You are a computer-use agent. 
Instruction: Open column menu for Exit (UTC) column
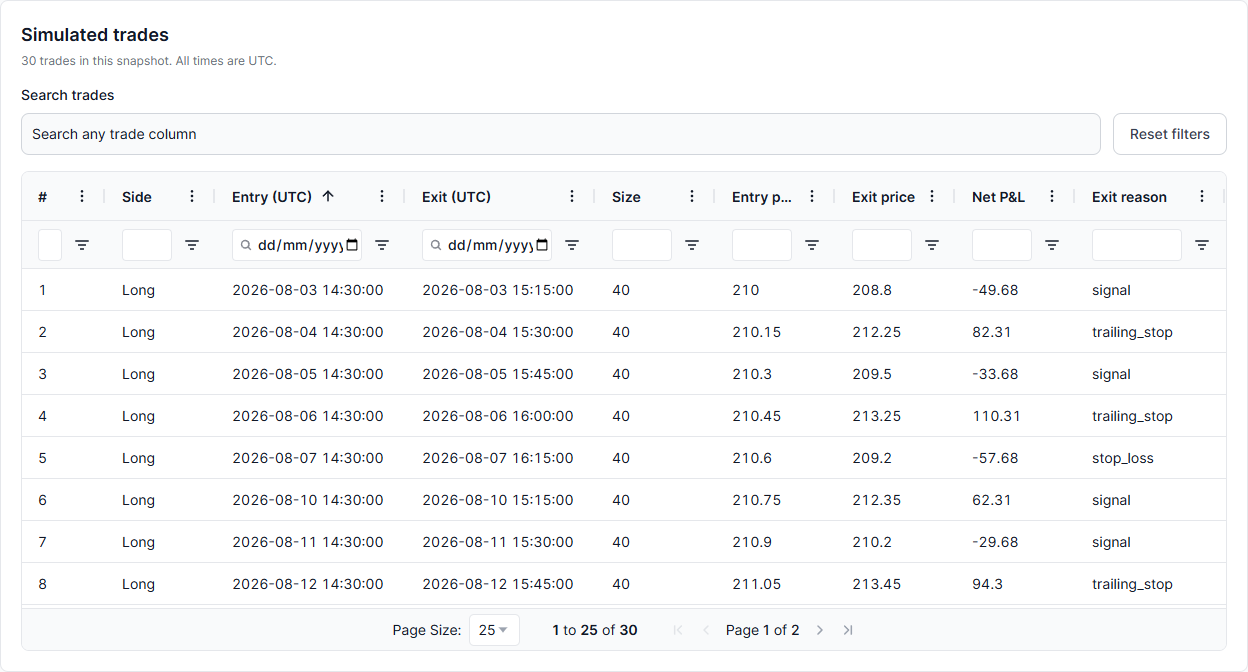572,197
